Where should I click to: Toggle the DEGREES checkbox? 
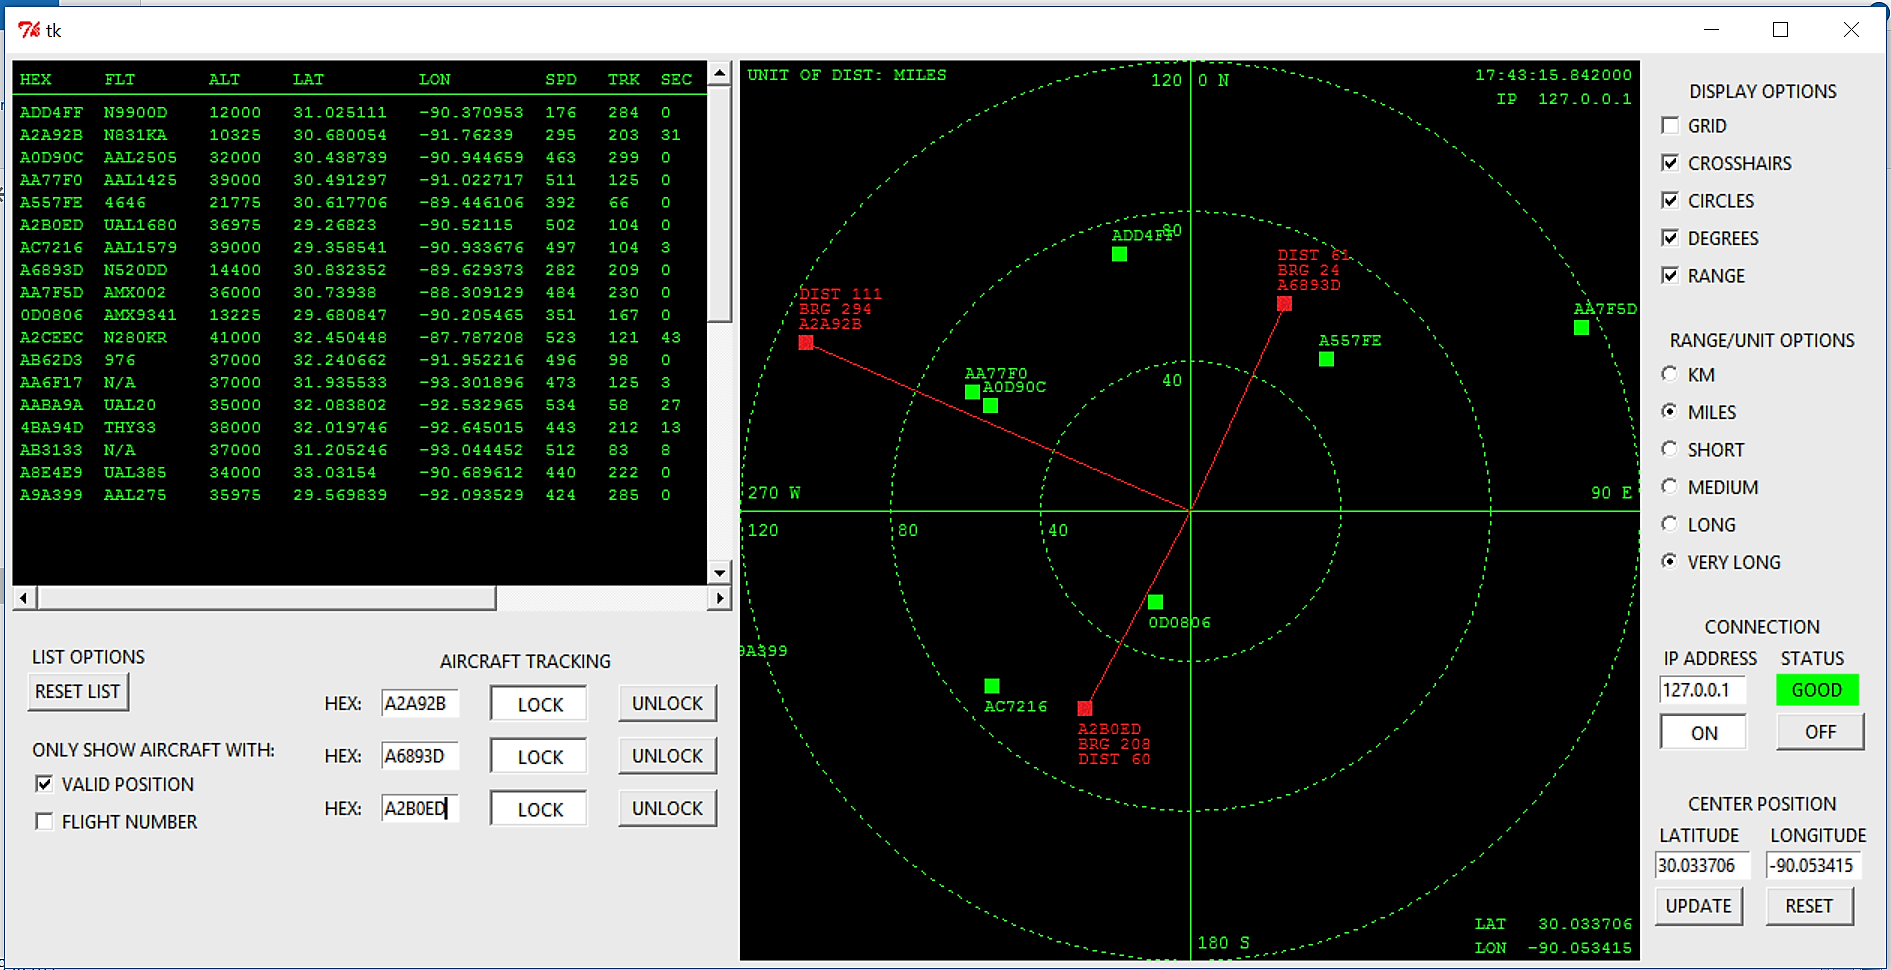pyautogui.click(x=1669, y=237)
